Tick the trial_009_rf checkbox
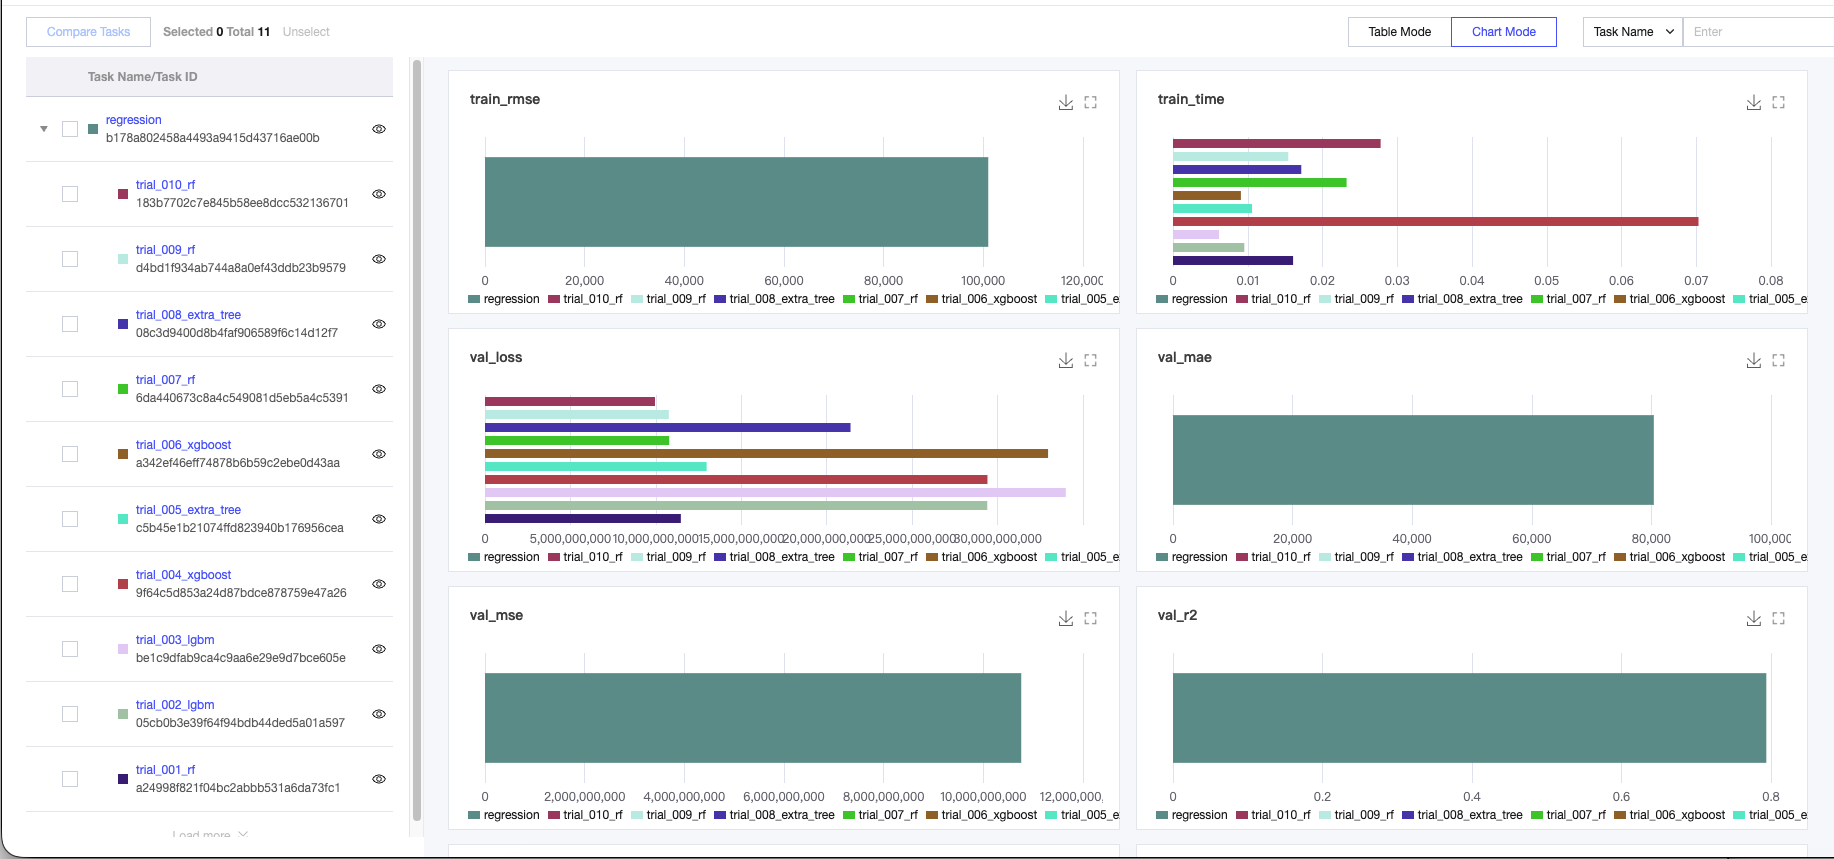This screenshot has width=1834, height=859. 70,259
